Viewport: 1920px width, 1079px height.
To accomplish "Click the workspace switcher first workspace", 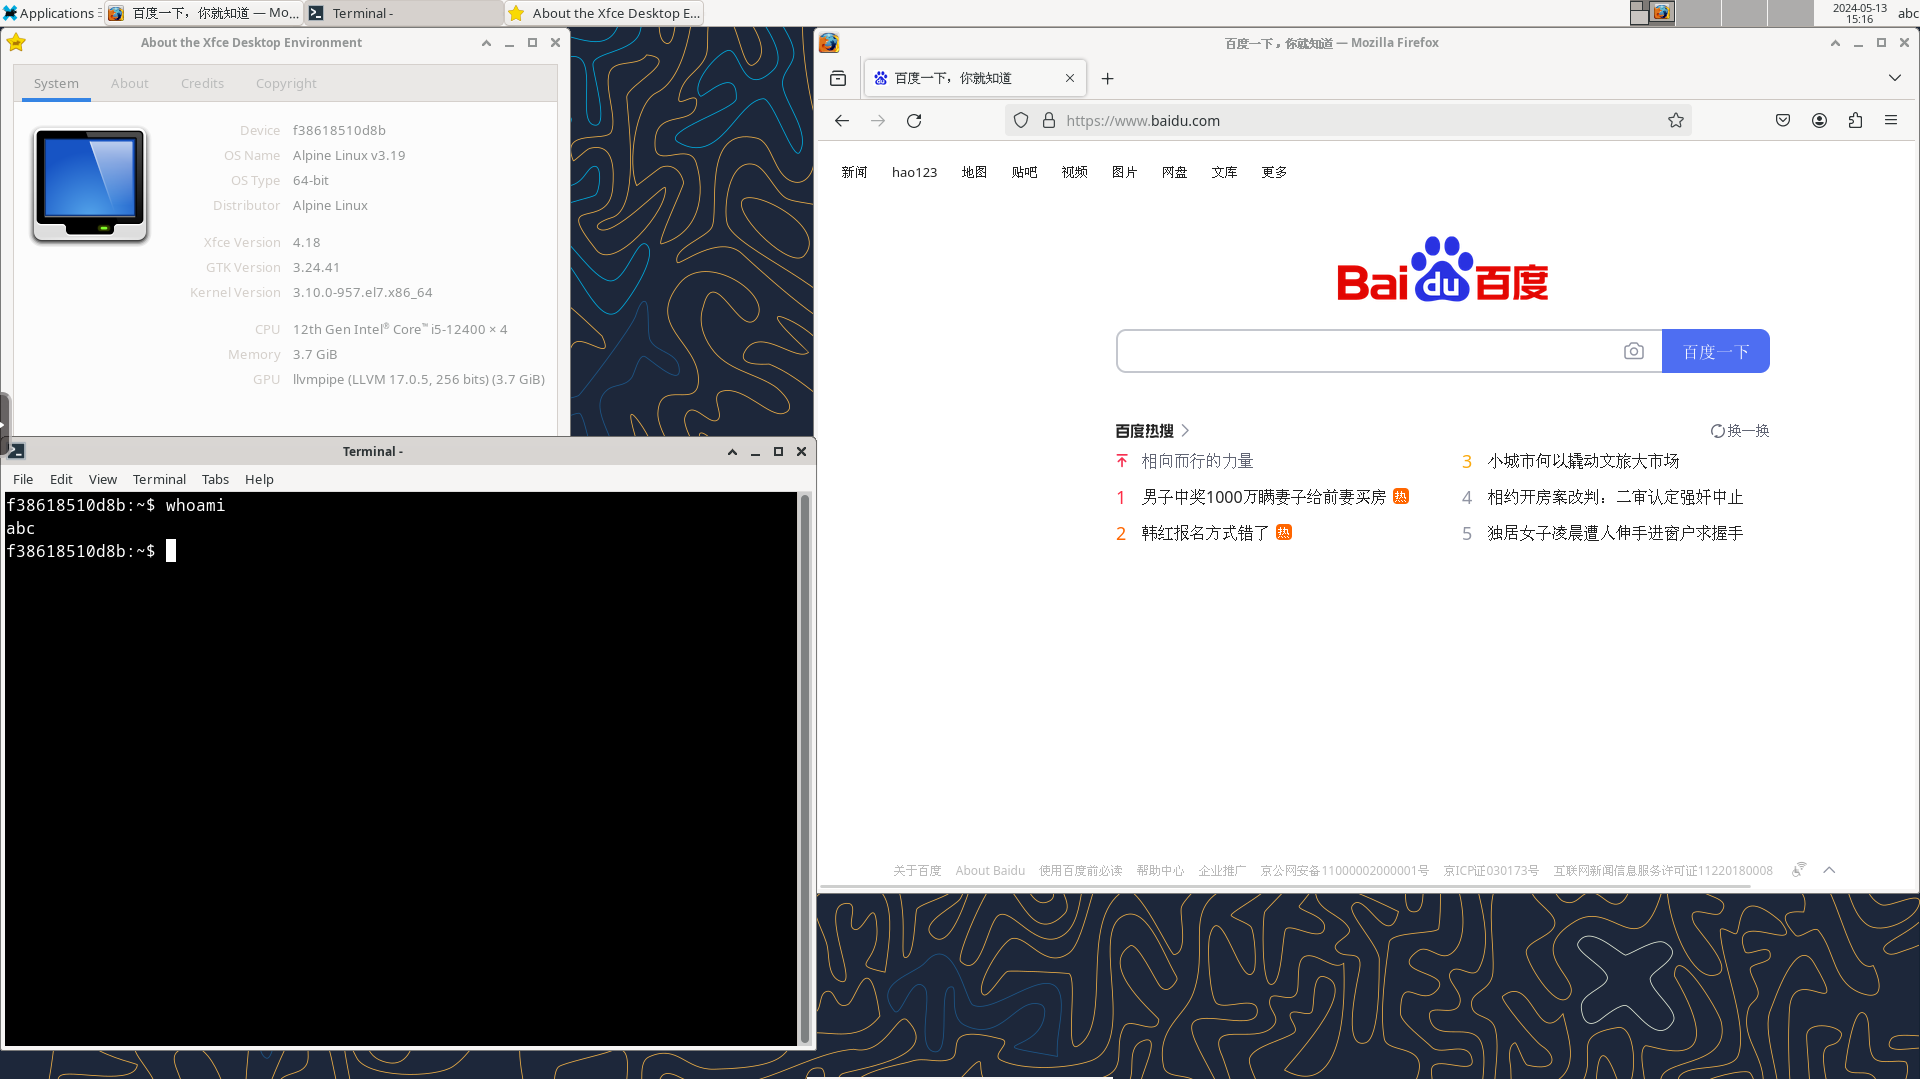I will 1651,13.
